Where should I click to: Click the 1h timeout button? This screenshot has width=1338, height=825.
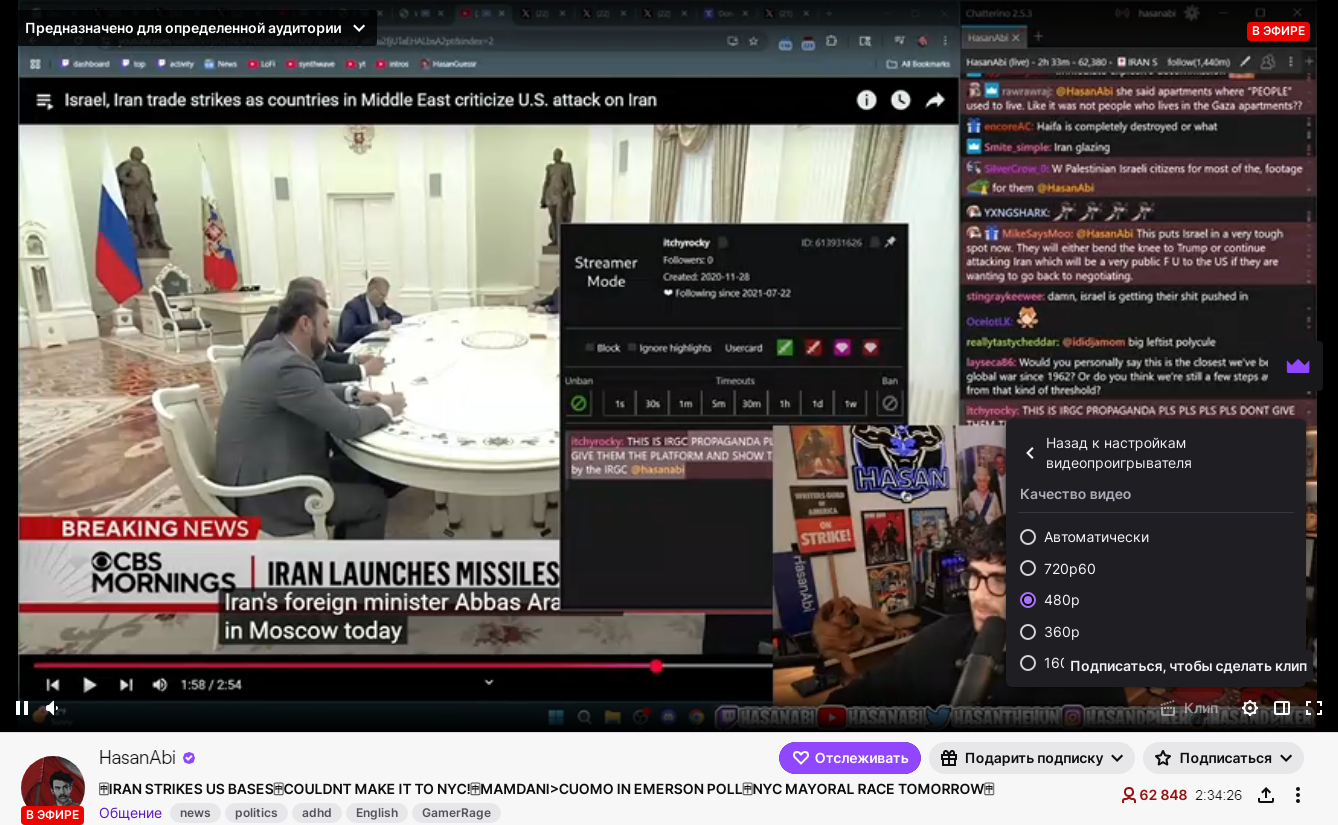point(785,404)
